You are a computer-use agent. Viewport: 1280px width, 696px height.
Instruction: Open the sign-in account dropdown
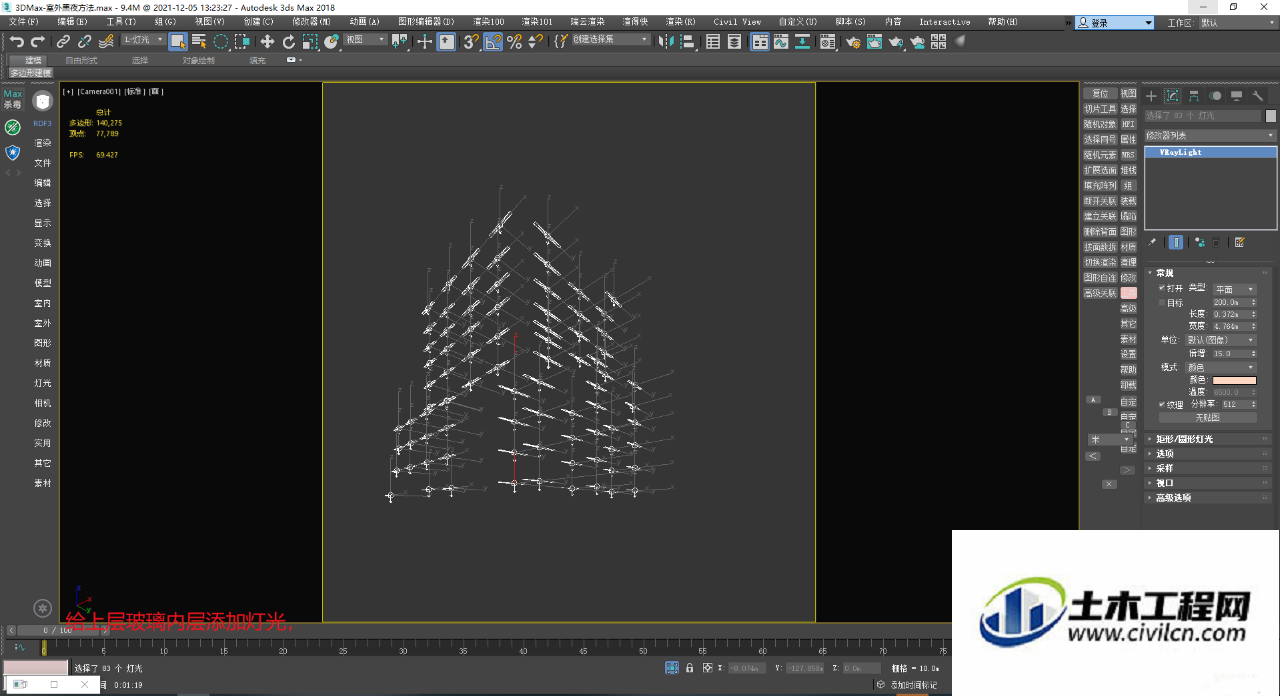click(x=1115, y=22)
